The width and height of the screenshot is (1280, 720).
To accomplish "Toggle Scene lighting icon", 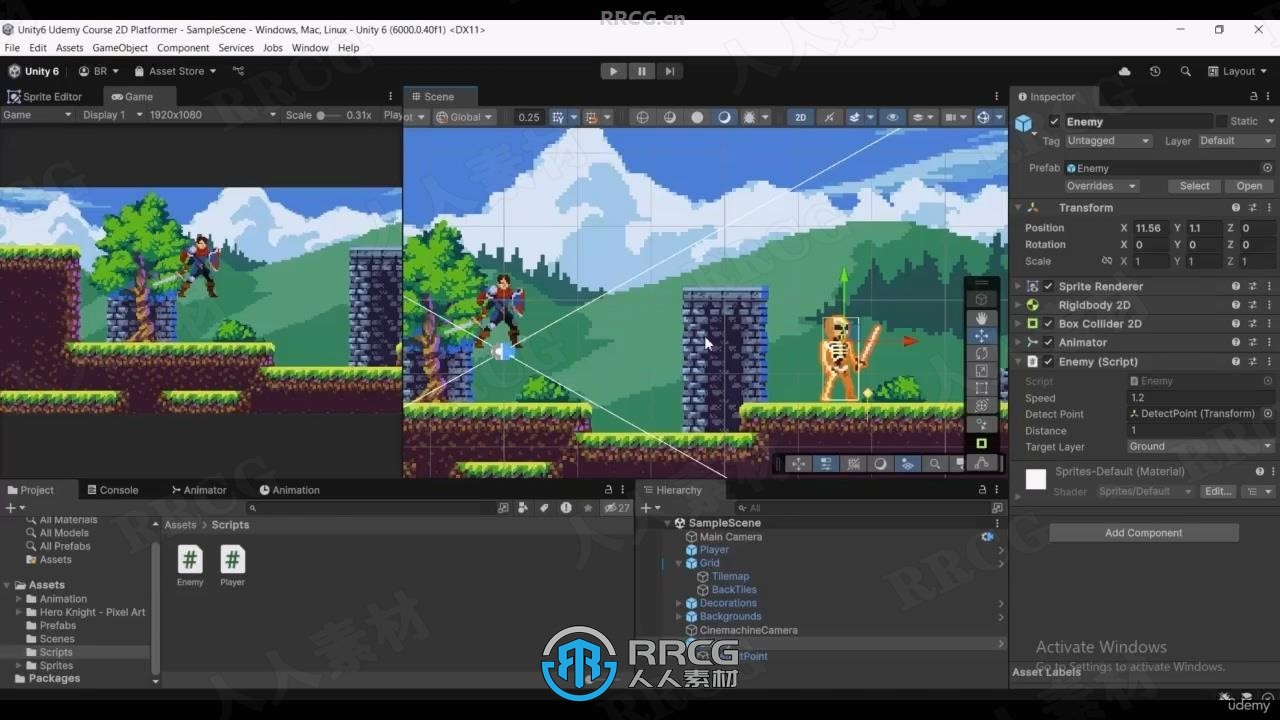I will (x=829, y=117).
